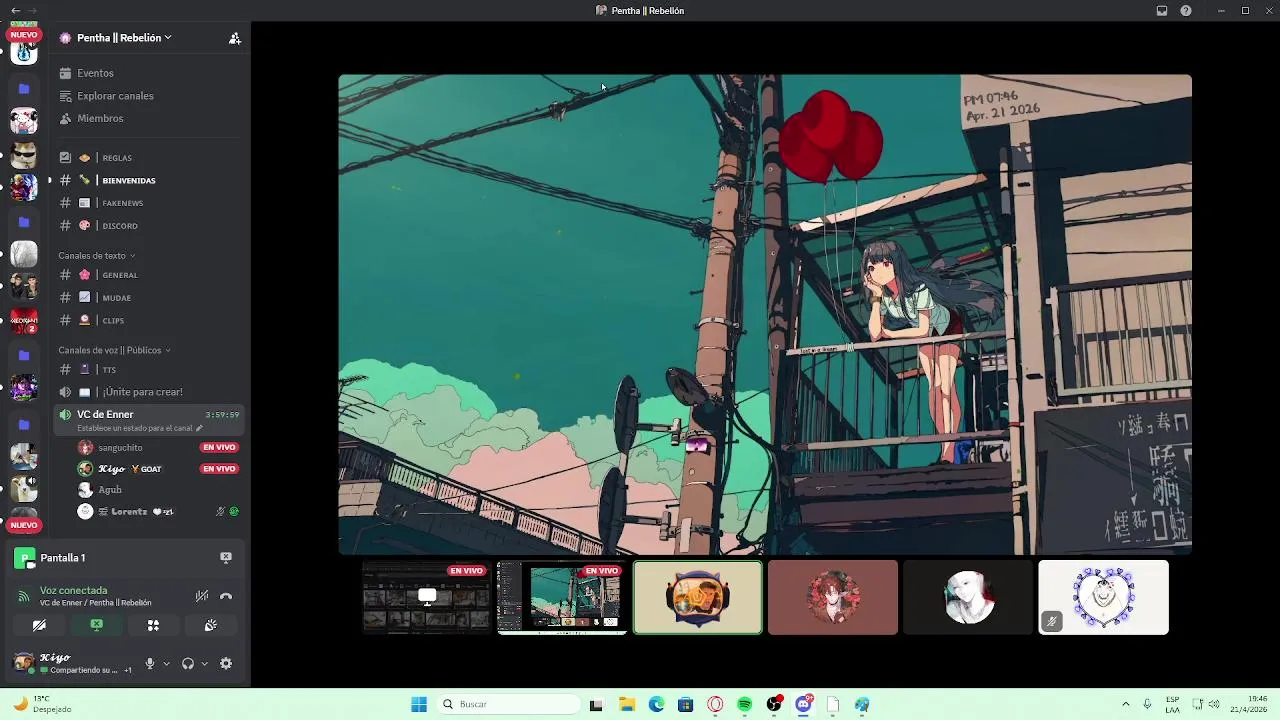
Task: Click the taskbar Buscar search box
Action: click(x=508, y=705)
